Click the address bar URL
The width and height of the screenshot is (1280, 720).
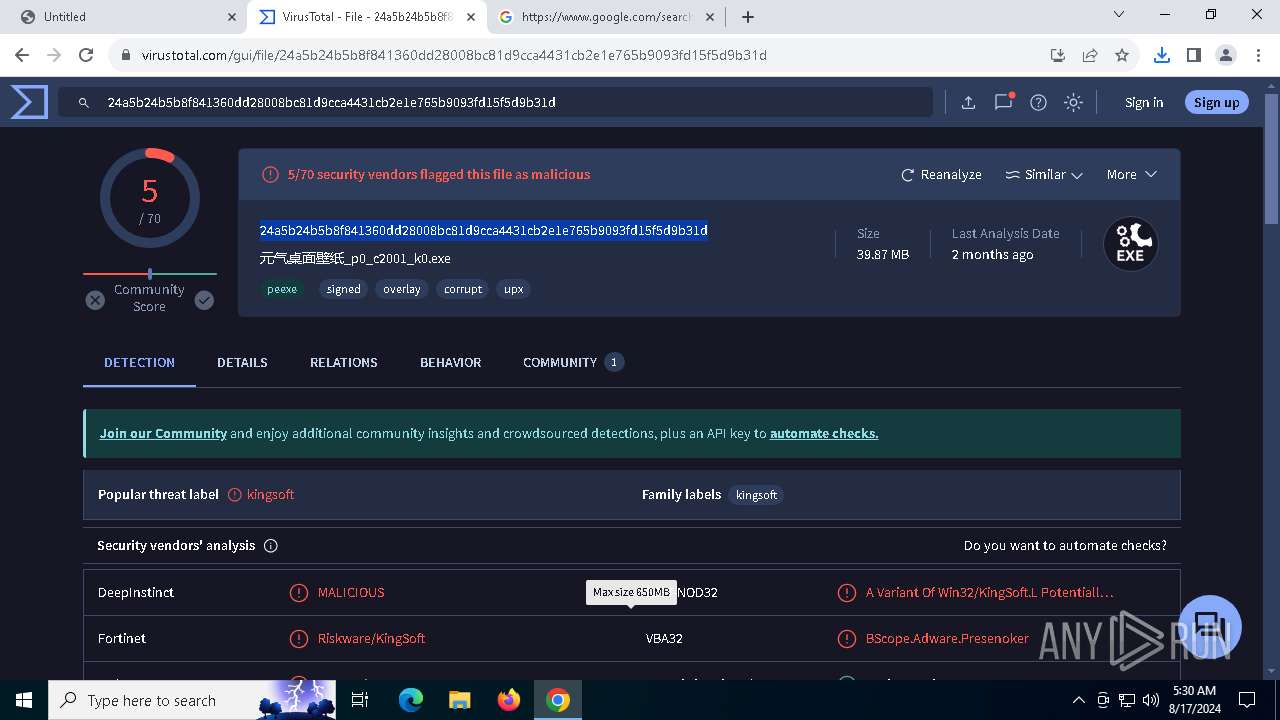454,55
